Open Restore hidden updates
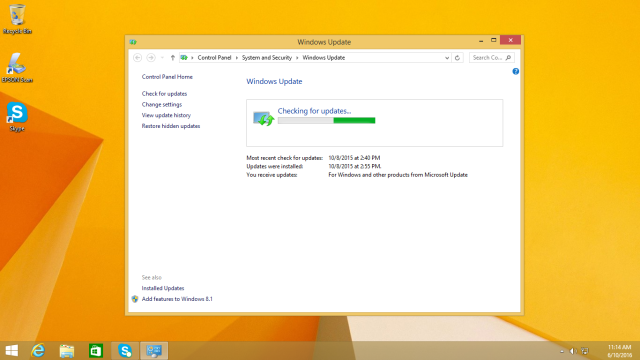Image resolution: width=640 pixels, height=360 pixels. click(171, 126)
